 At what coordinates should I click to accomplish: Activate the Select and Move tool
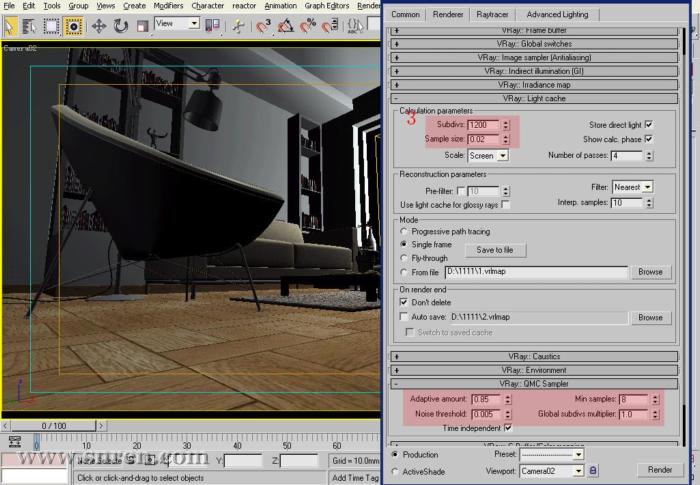pyautogui.click(x=99, y=25)
